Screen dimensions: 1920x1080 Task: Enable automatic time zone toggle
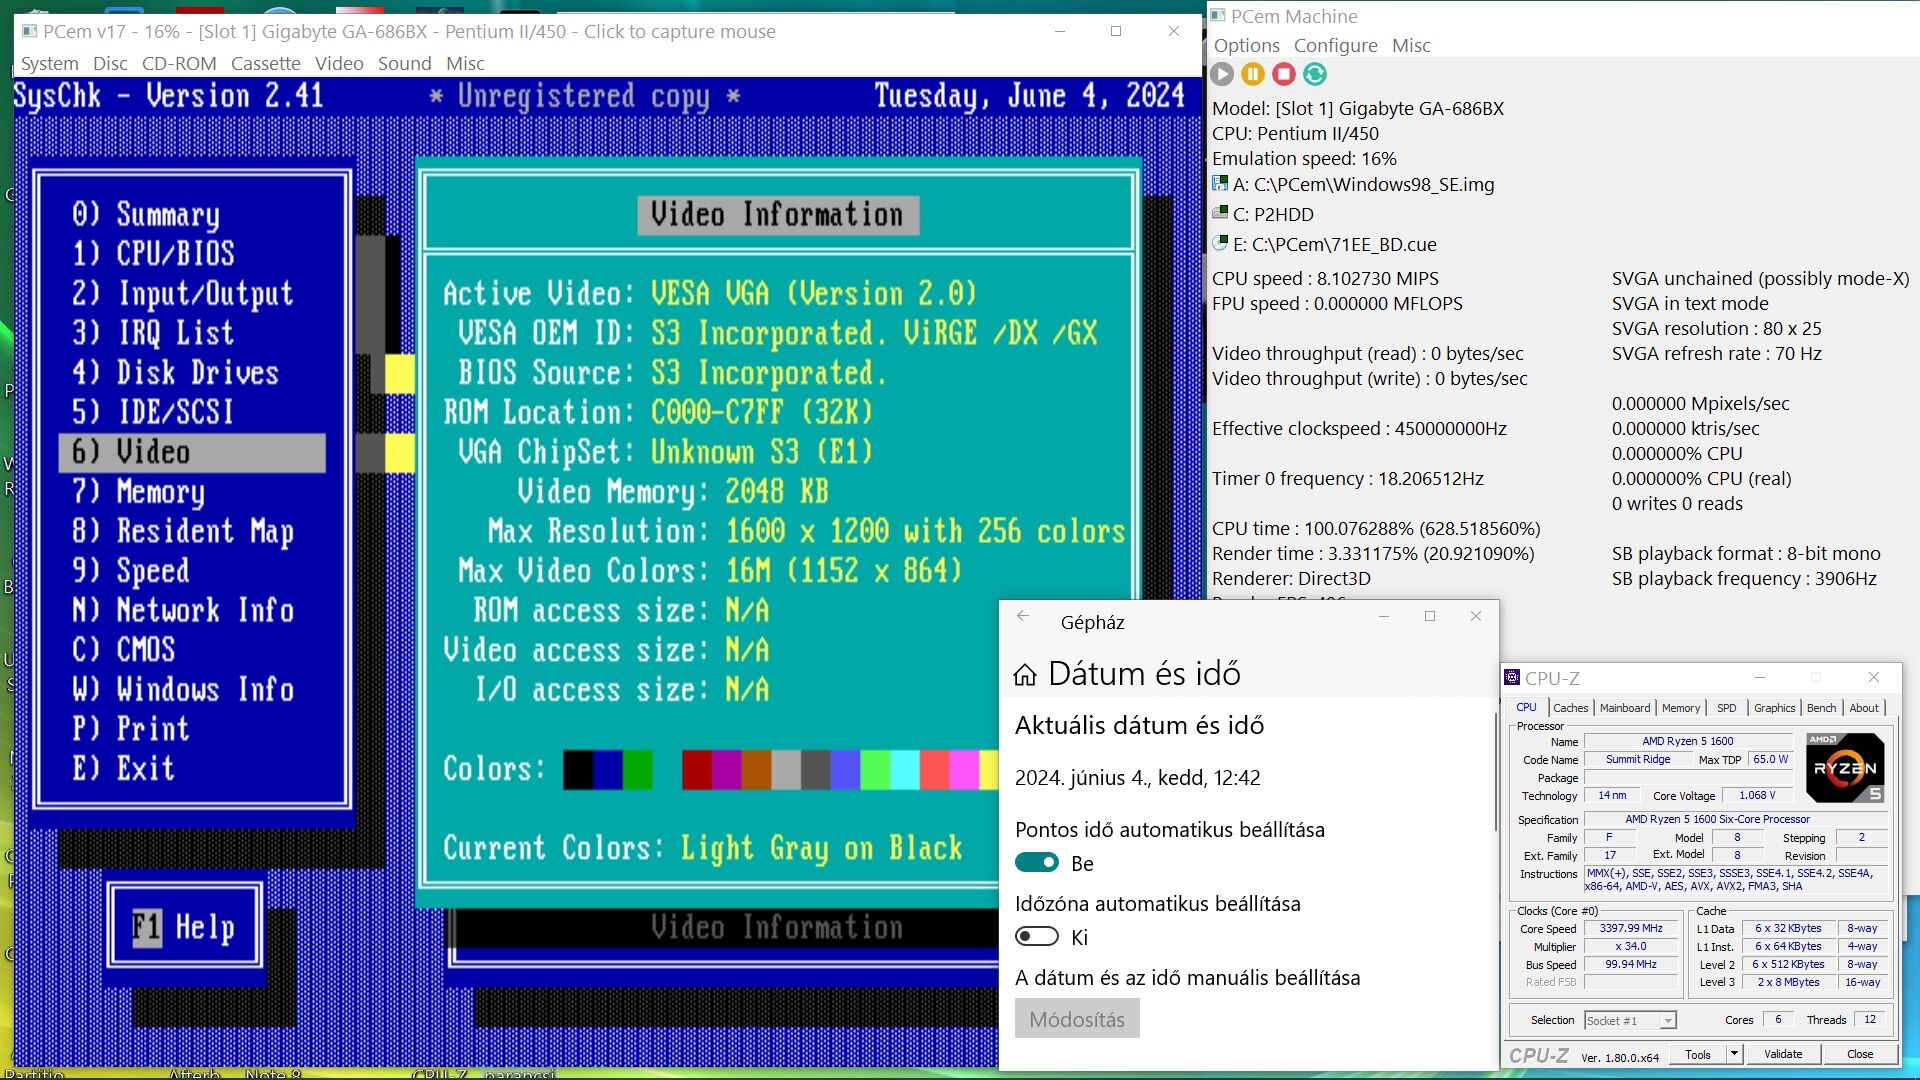point(1037,936)
